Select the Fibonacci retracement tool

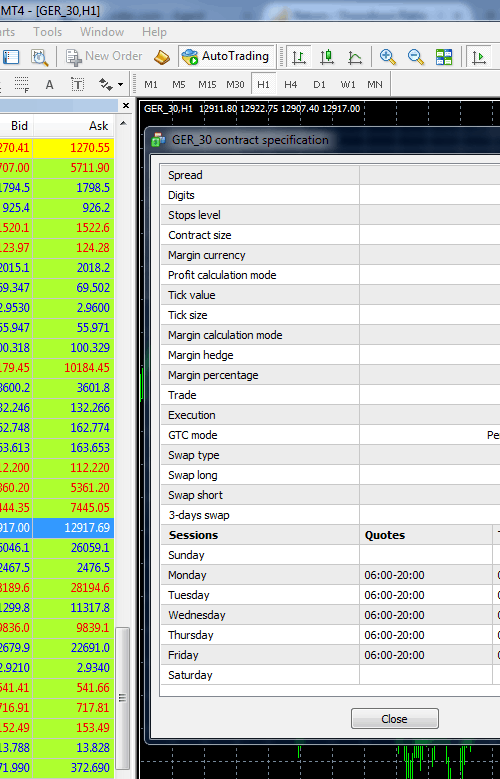pos(22,84)
